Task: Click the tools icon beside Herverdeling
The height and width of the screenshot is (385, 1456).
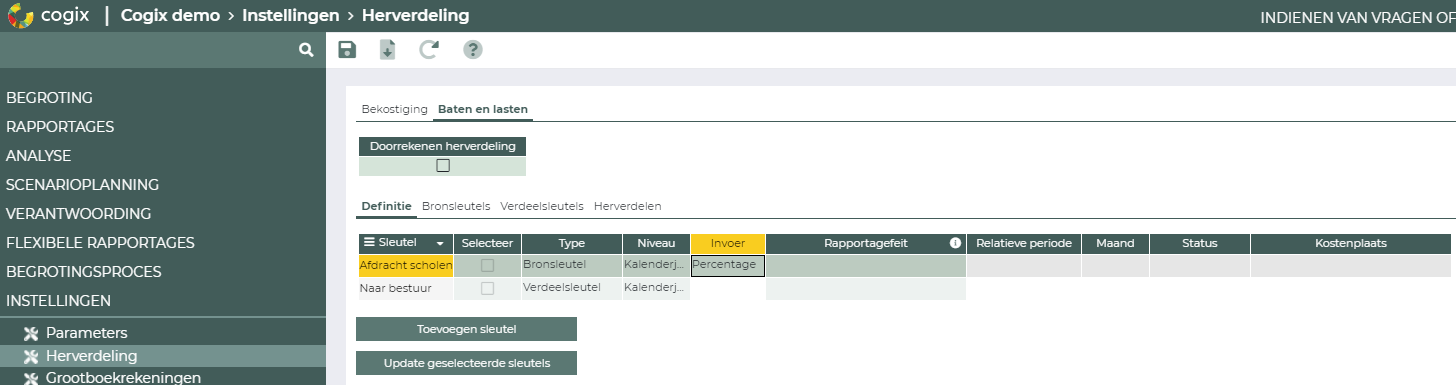Action: pyautogui.click(x=30, y=356)
